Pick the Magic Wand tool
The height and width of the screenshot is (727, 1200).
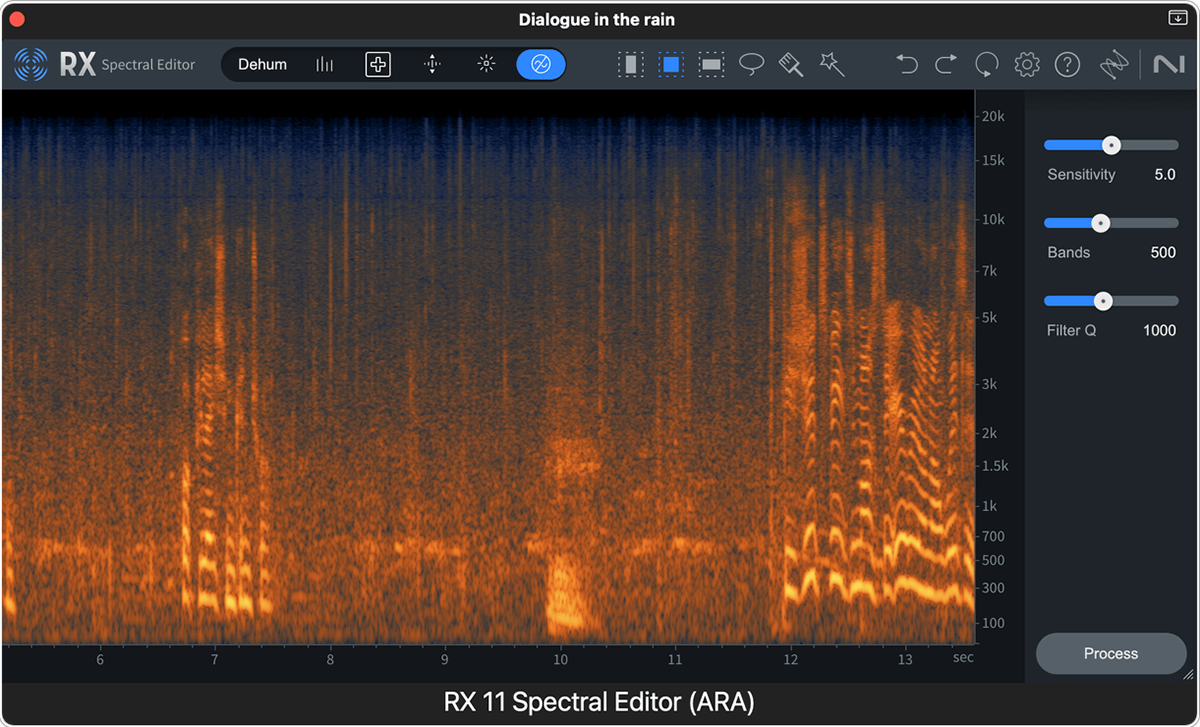(x=832, y=65)
